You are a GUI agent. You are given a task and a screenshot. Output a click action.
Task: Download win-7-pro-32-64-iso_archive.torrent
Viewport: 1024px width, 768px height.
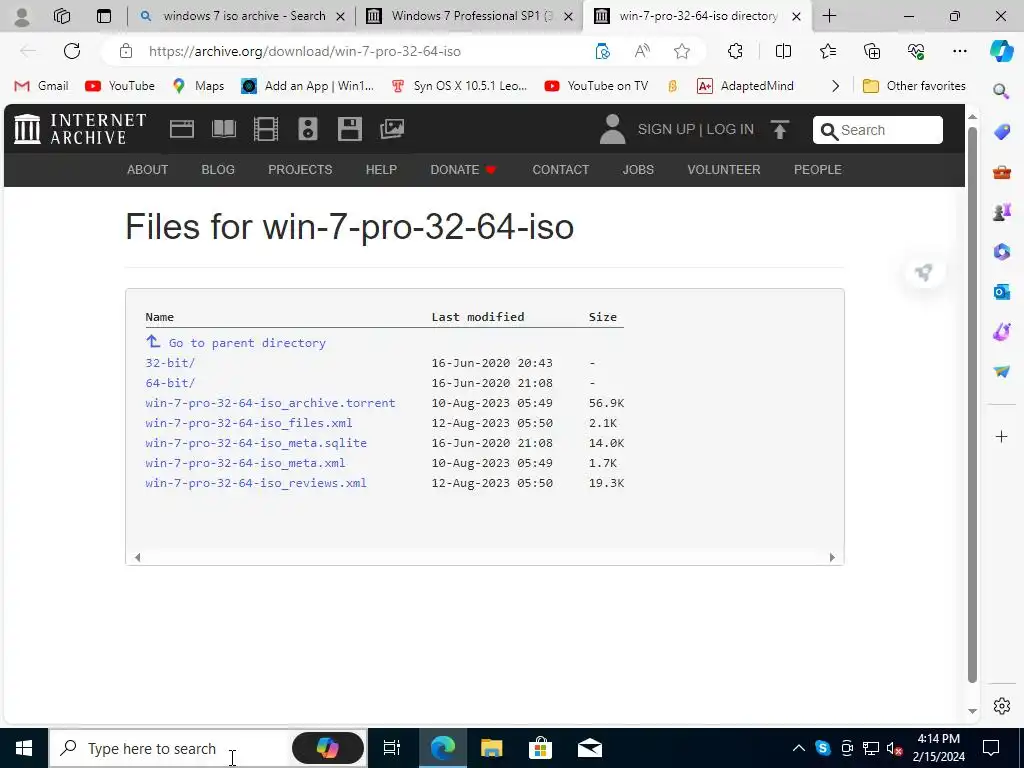click(x=270, y=403)
